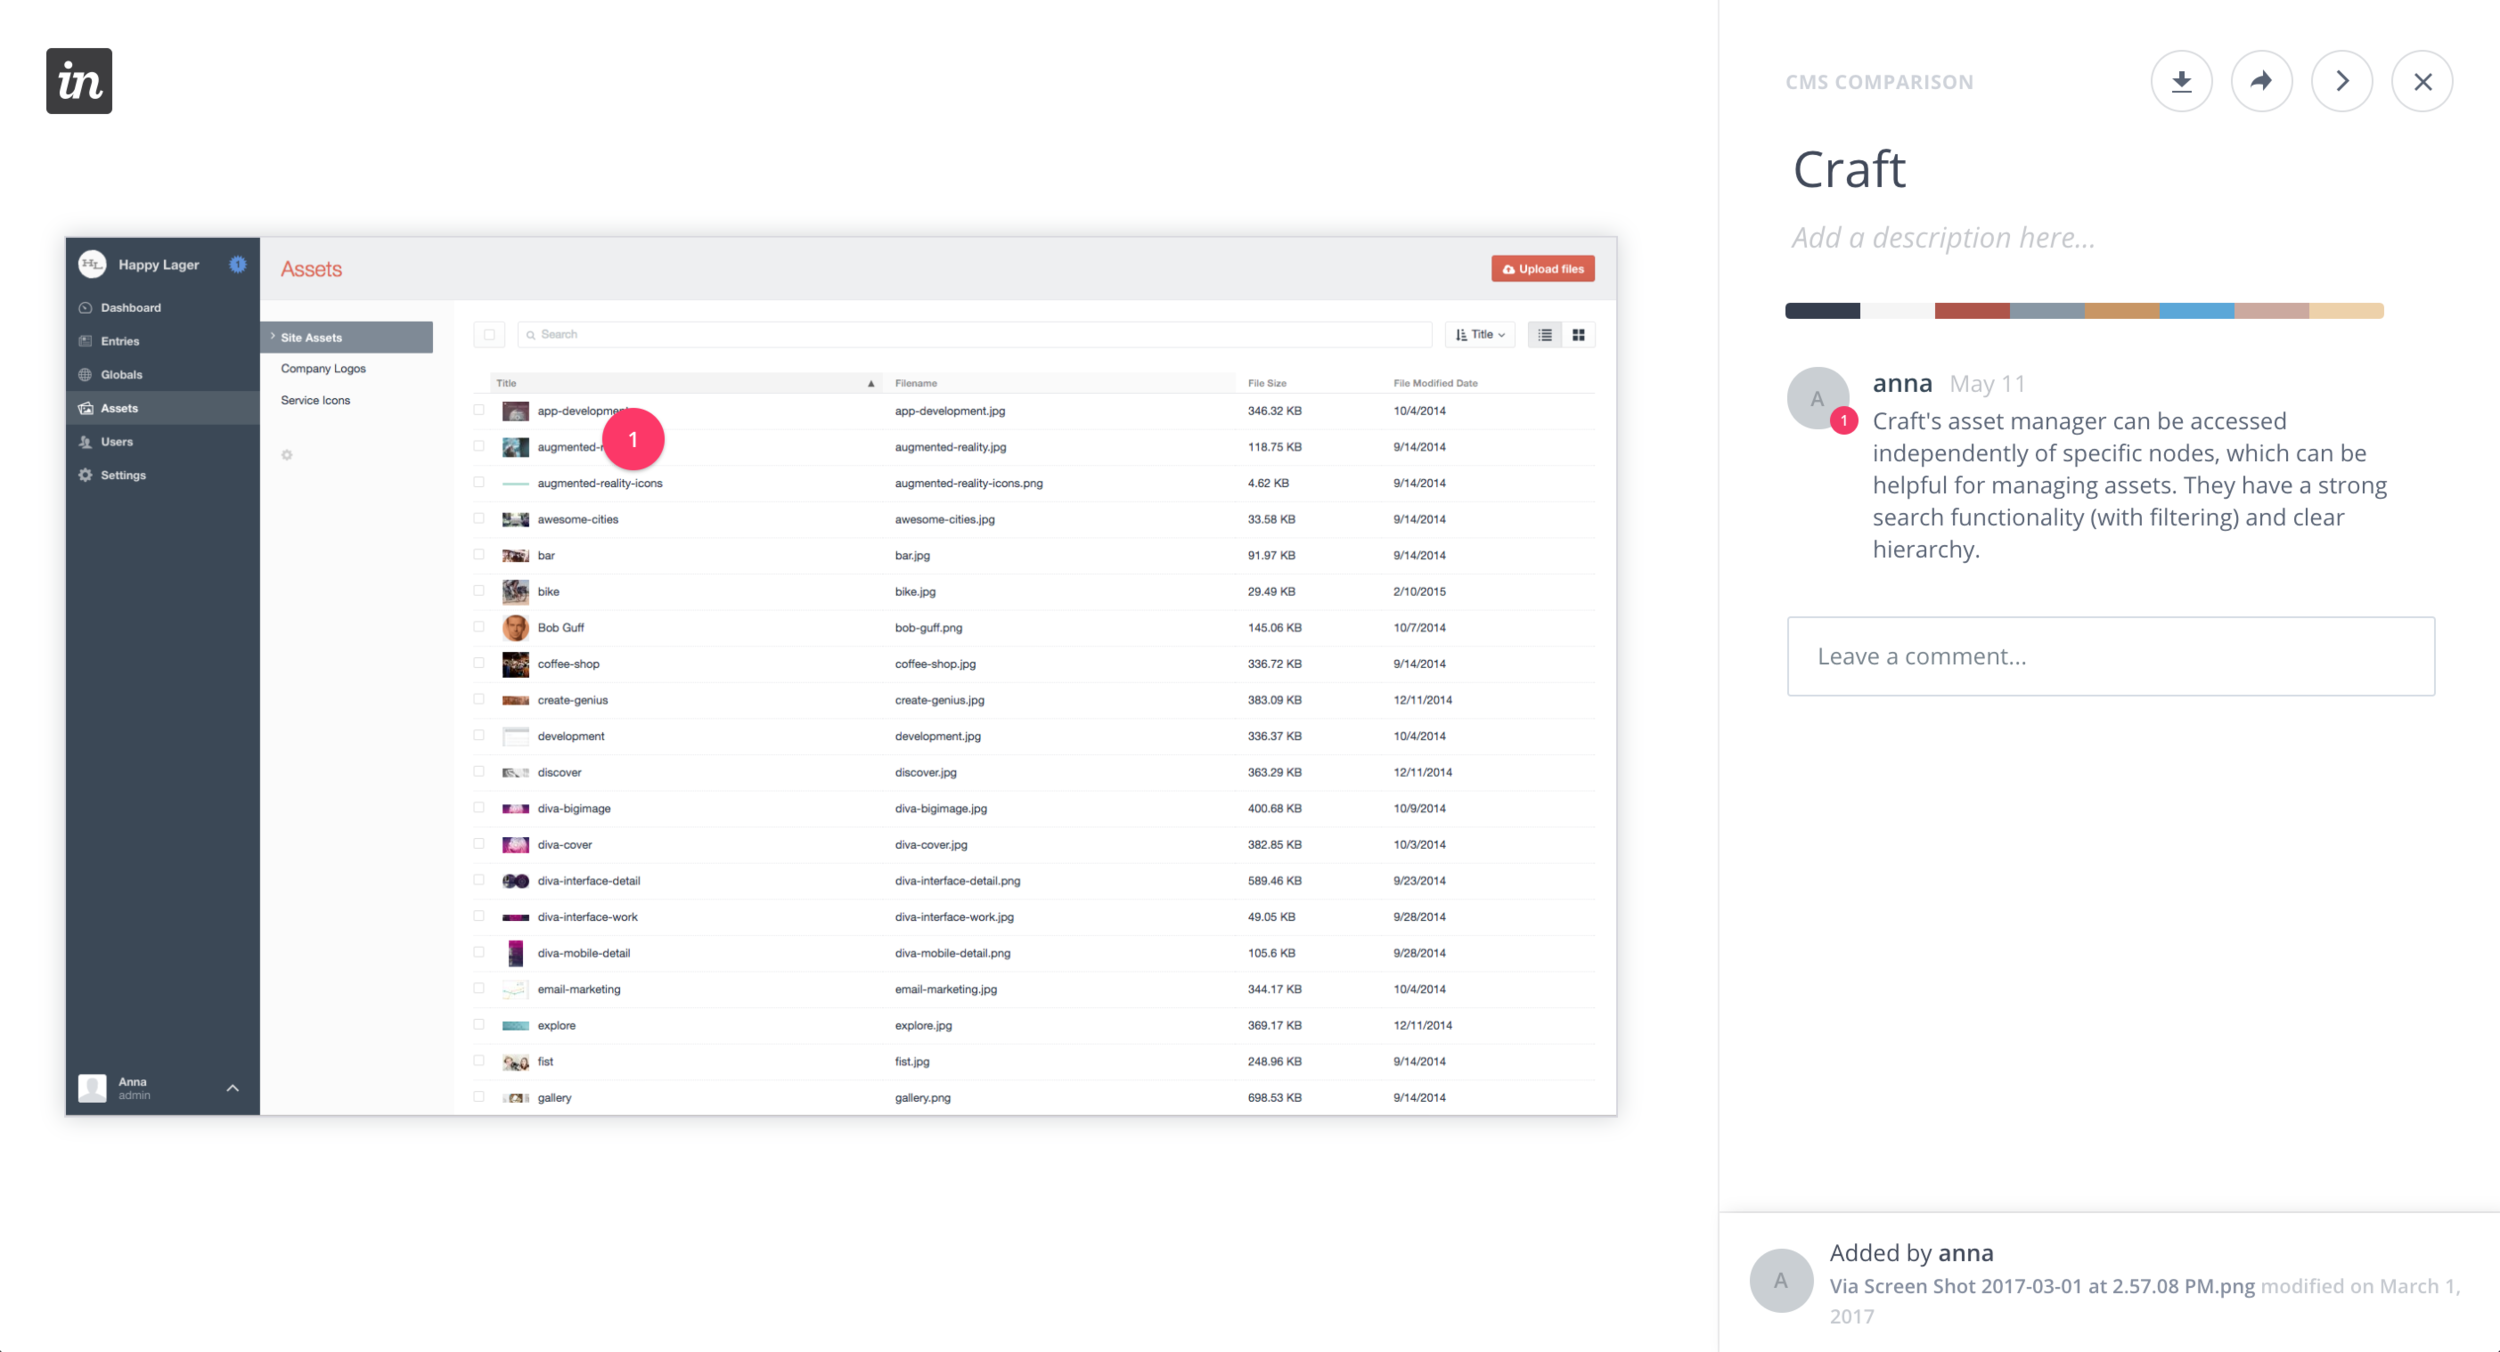Sort by the File Size column header
Screen dimensions: 2500x1352
click(1266, 383)
